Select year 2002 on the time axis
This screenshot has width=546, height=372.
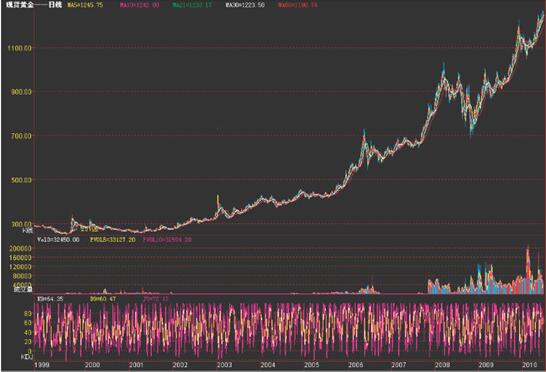pos(180,365)
